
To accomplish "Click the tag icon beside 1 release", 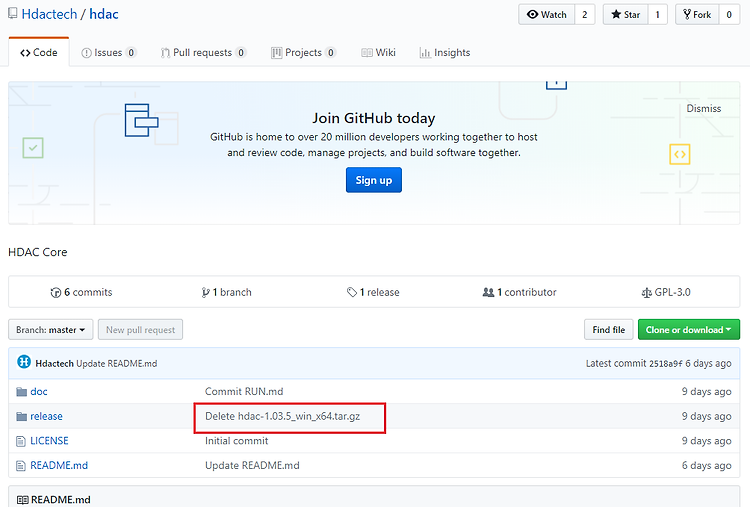I will coord(352,292).
